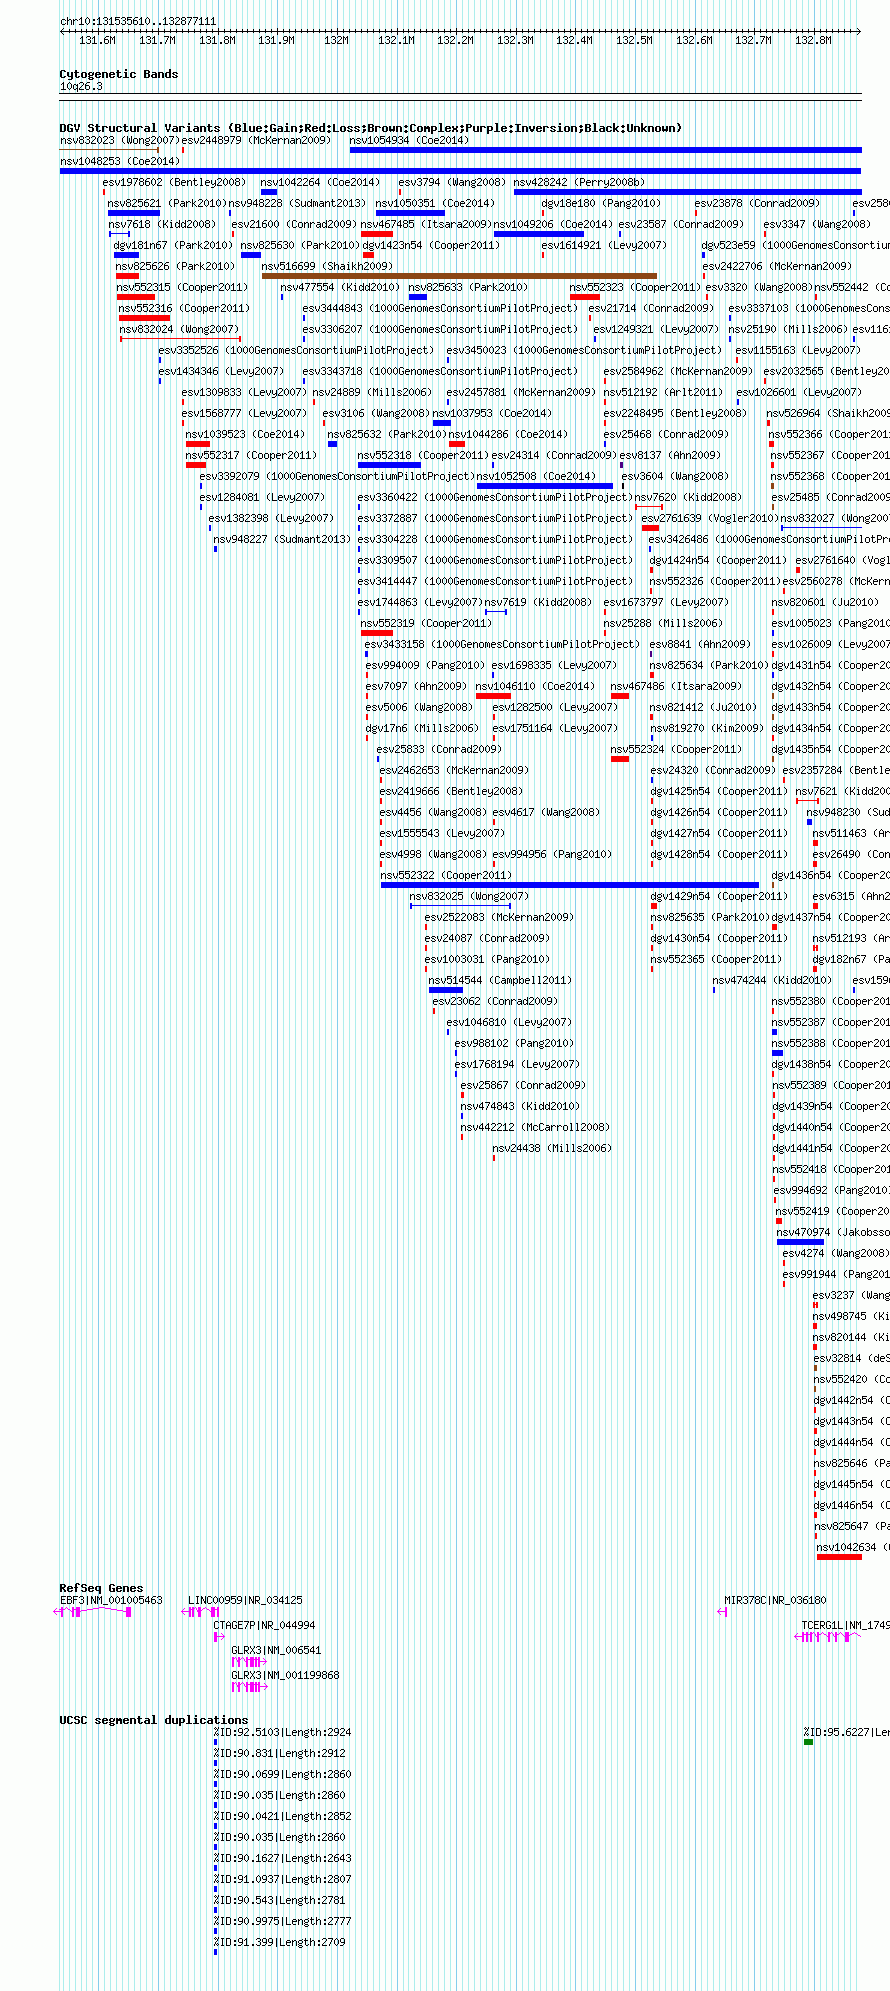Click the %ID:90.1627|Length:2643 duplication entry
890x1991 pixels.
(x=282, y=1858)
